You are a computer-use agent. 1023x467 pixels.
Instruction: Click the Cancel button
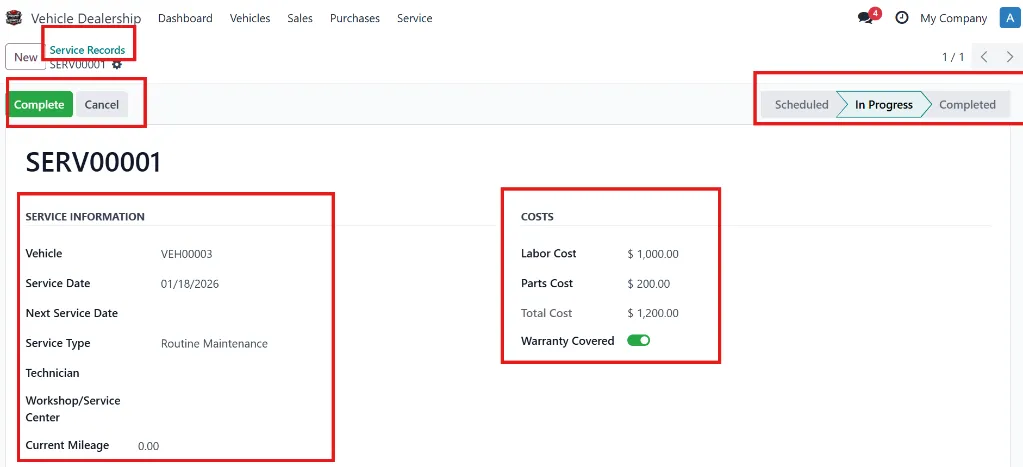102,104
